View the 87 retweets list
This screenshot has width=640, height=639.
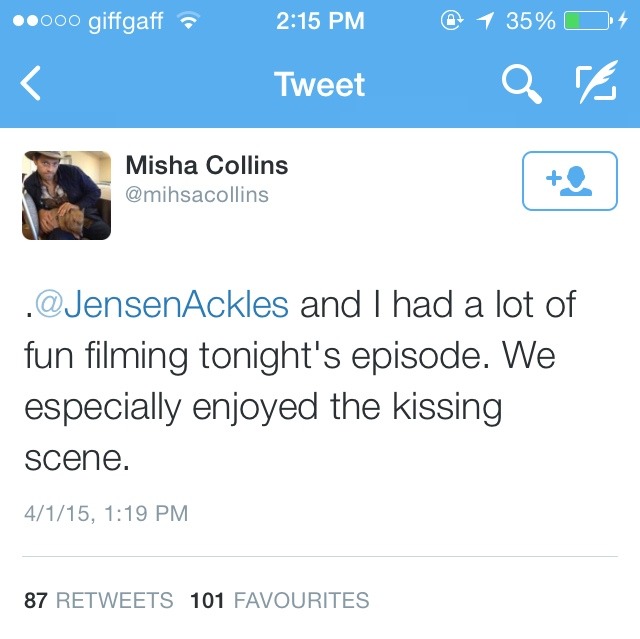(99, 600)
